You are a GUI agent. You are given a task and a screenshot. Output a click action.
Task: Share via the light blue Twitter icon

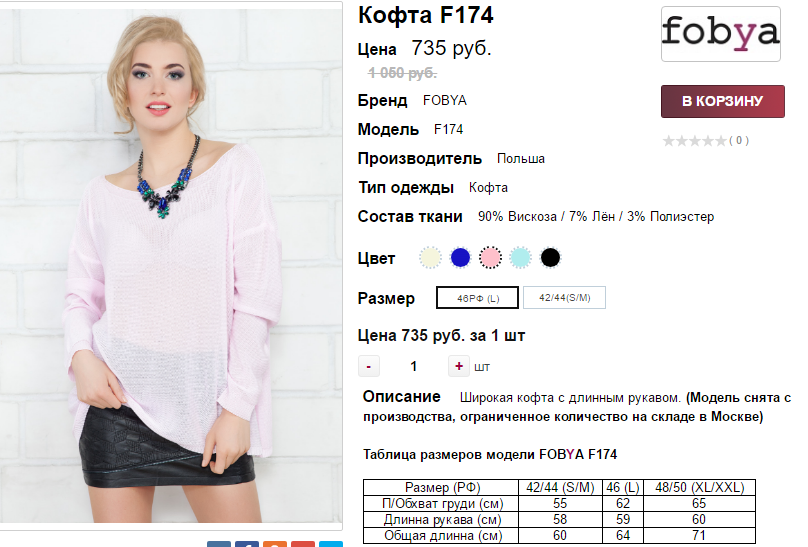click(330, 544)
